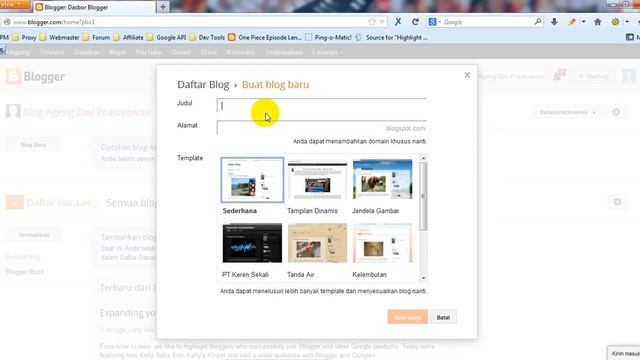
Task: Open the Ping-o-Matic bookmark
Action: pyautogui.click(x=328, y=37)
